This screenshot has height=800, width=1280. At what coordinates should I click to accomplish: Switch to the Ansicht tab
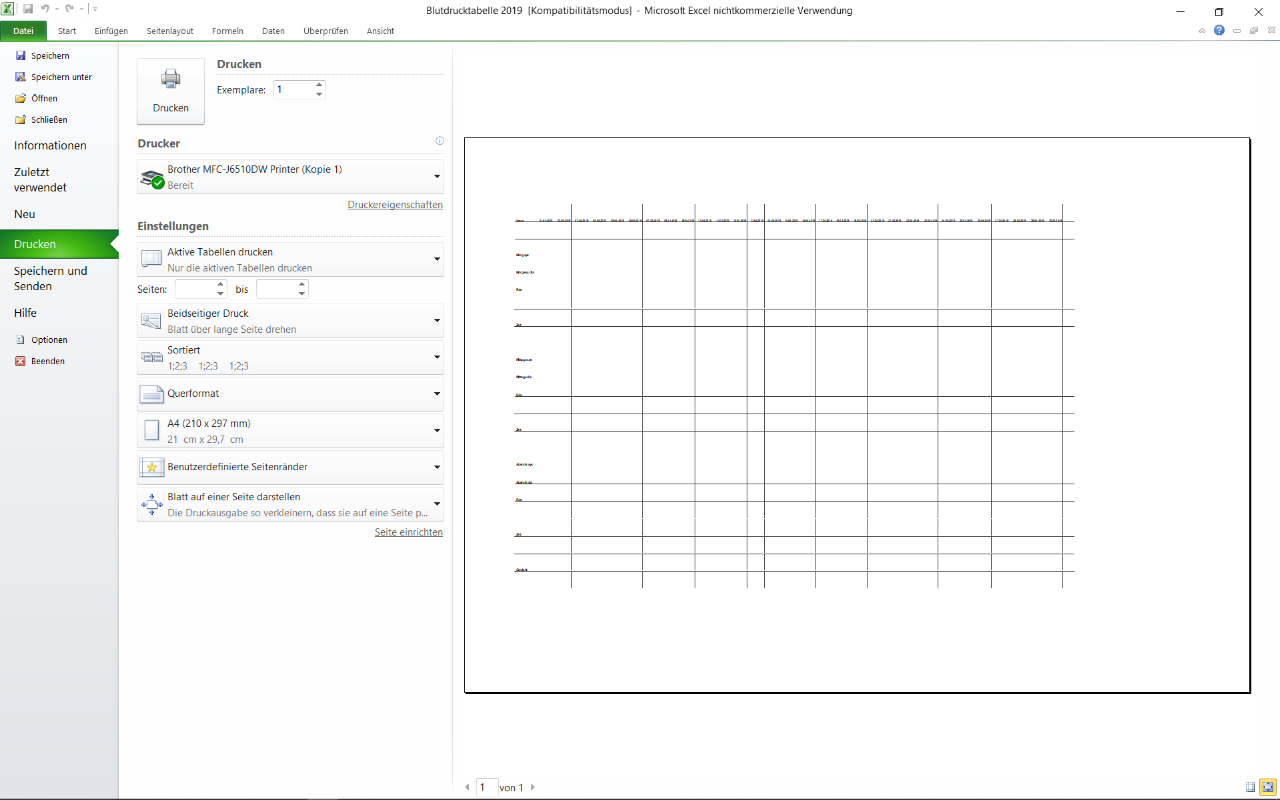[380, 31]
